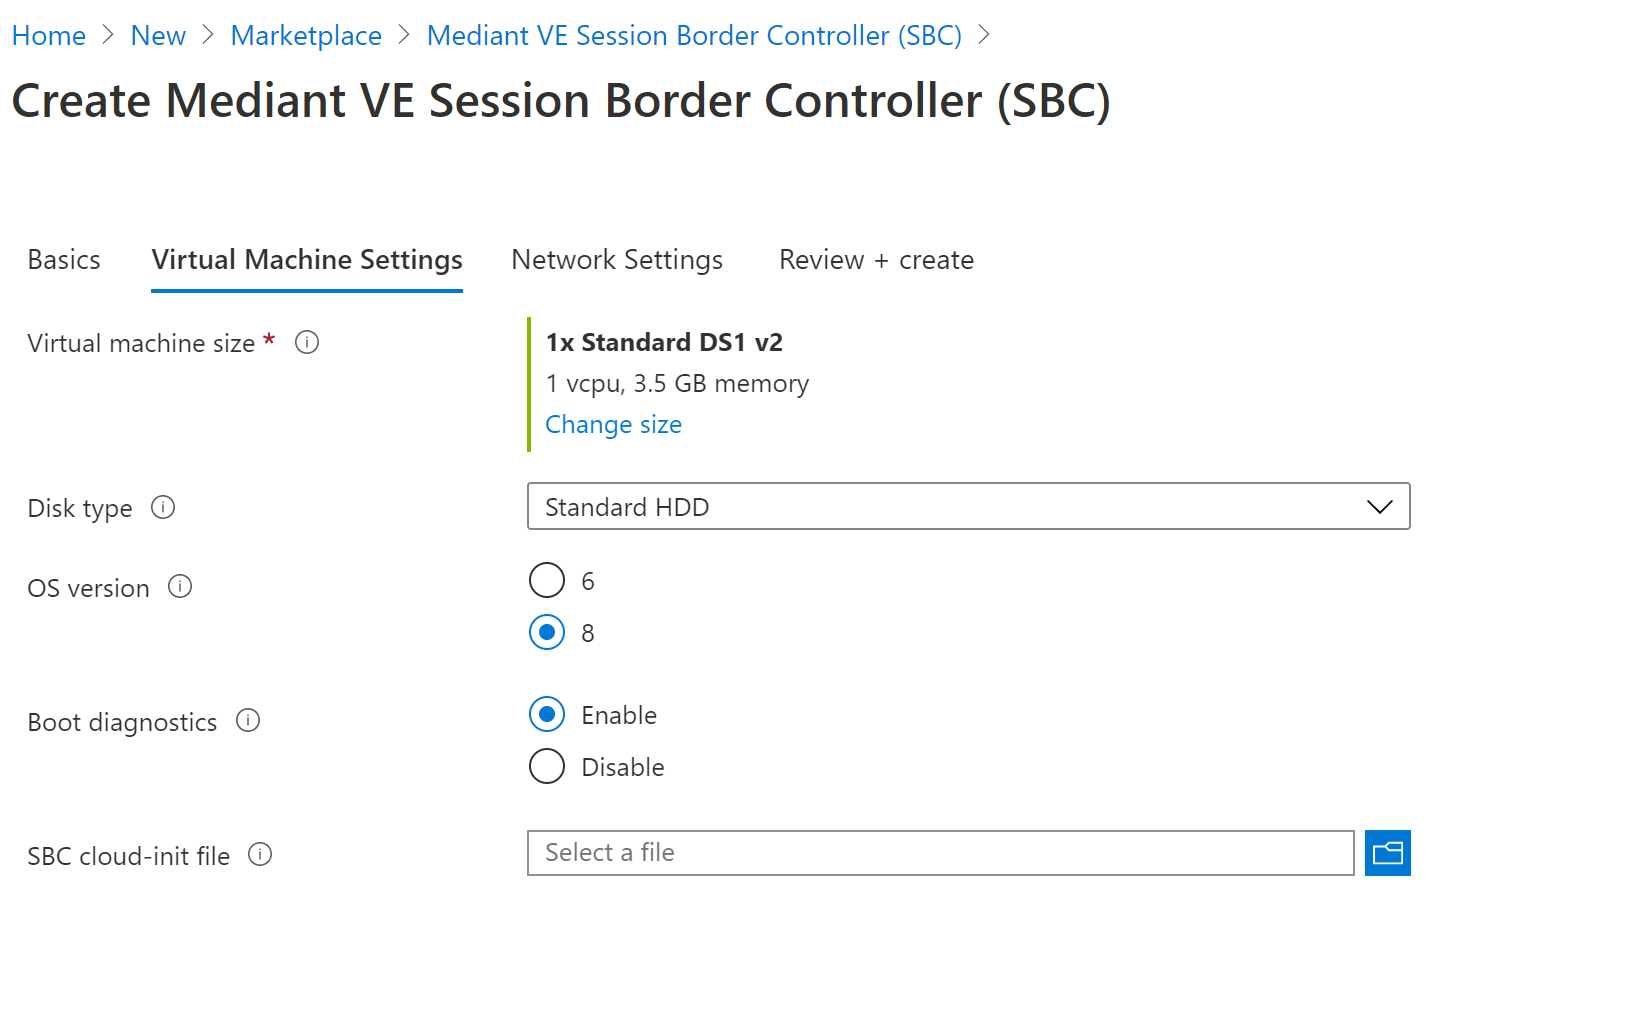
Task: Click the New breadcrumb link
Action: (158, 36)
